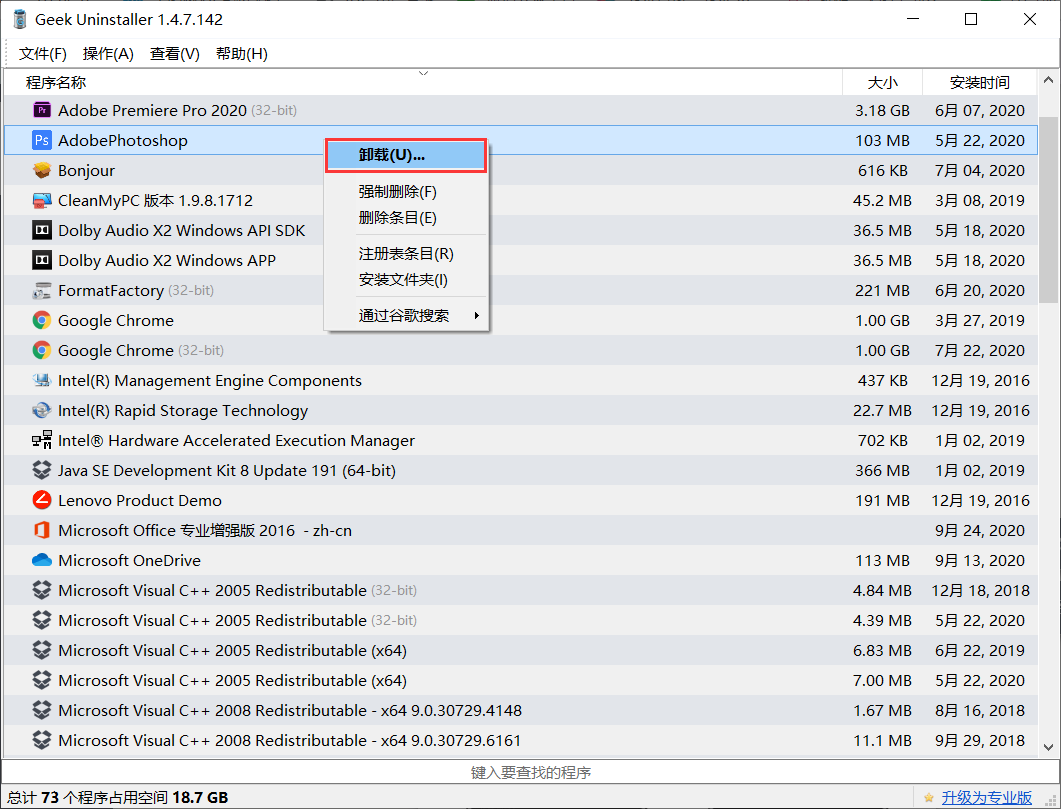
Task: Click the FormatFactory icon
Action: pyautogui.click(x=42, y=290)
